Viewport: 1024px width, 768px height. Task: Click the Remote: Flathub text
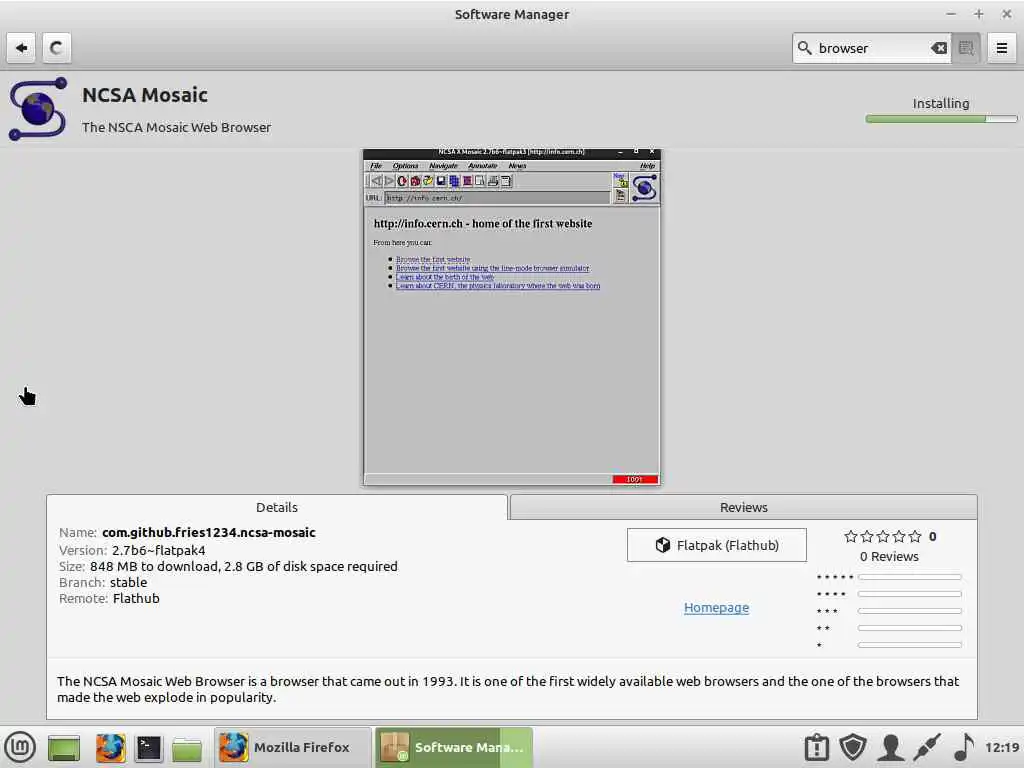coord(109,599)
